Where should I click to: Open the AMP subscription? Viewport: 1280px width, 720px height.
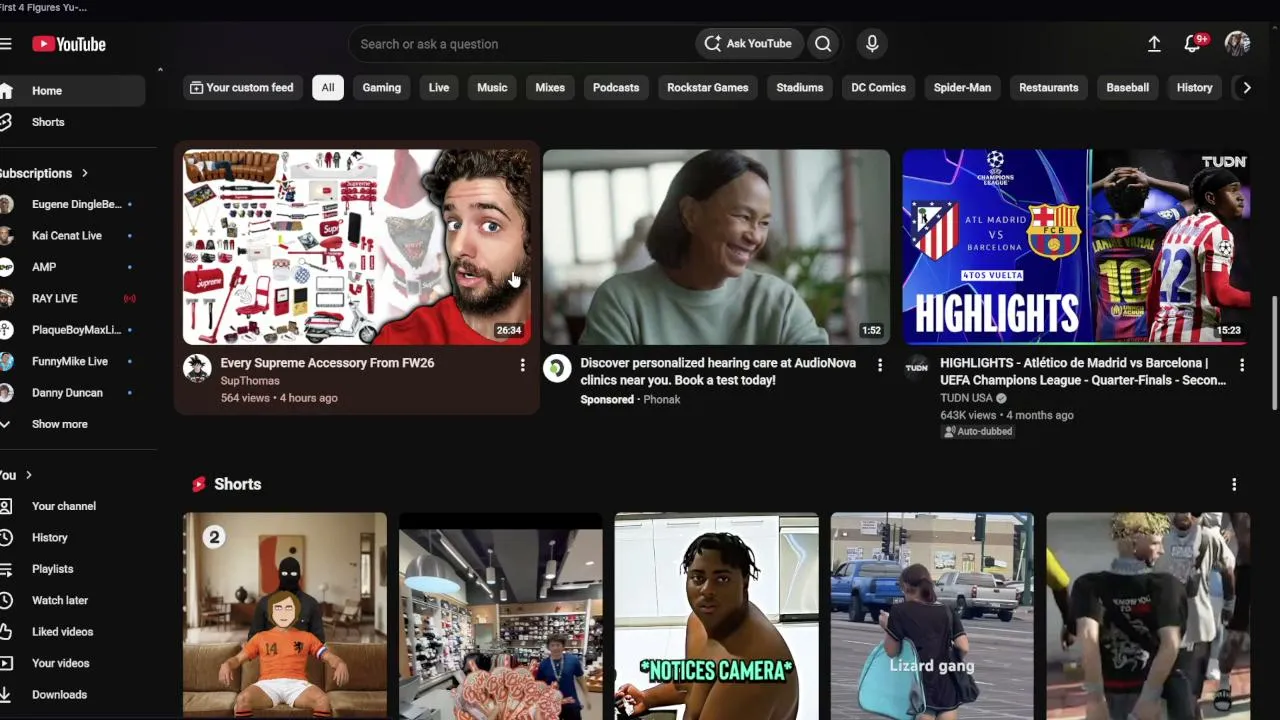66,267
